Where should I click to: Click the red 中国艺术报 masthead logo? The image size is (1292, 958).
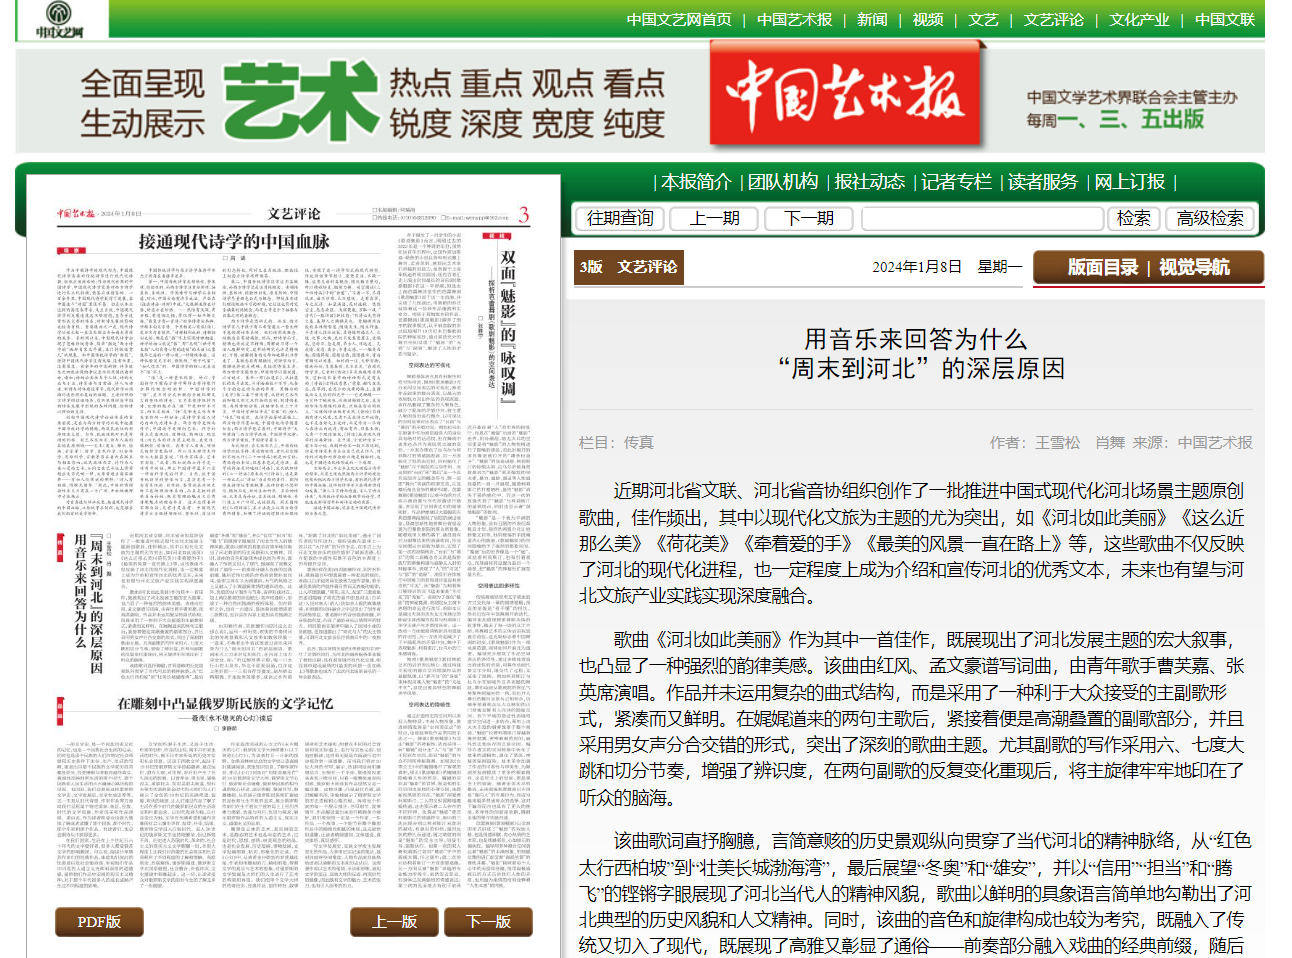coord(845,94)
